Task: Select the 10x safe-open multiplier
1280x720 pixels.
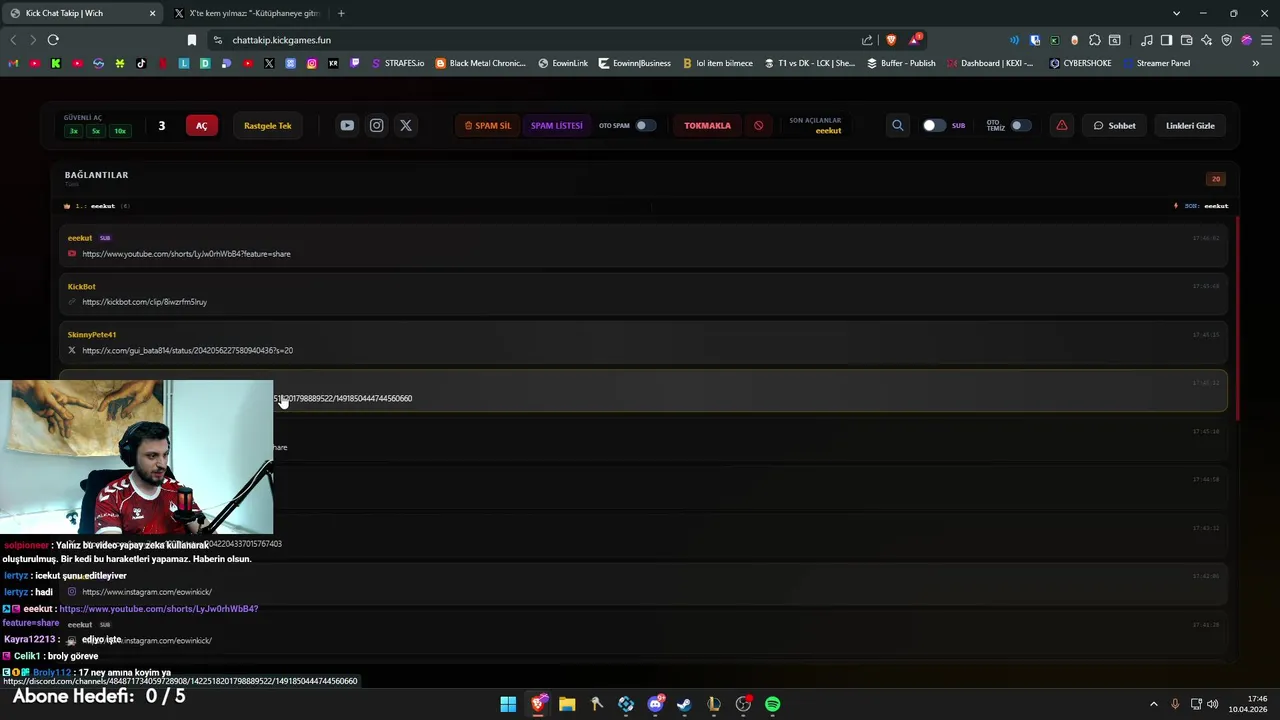Action: coord(120,131)
